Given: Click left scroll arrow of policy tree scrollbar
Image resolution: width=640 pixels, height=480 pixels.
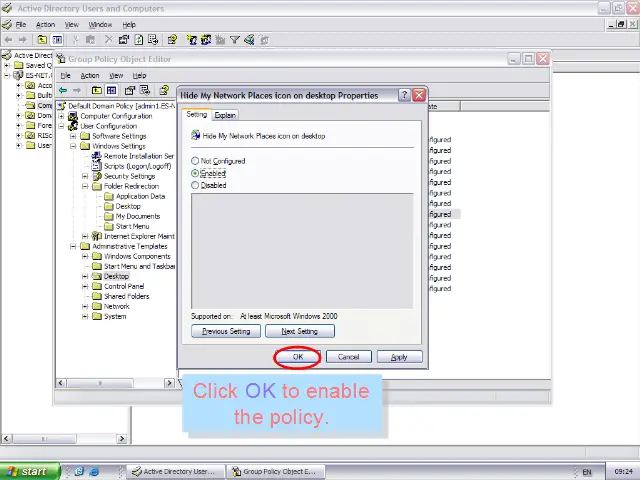Looking at the screenshot, I should (61, 383).
